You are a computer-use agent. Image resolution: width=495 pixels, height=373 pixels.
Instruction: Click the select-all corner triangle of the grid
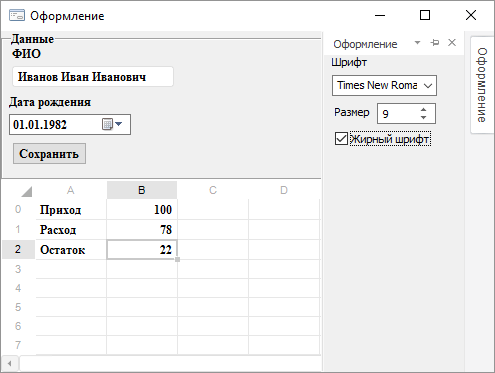[x=26, y=192]
